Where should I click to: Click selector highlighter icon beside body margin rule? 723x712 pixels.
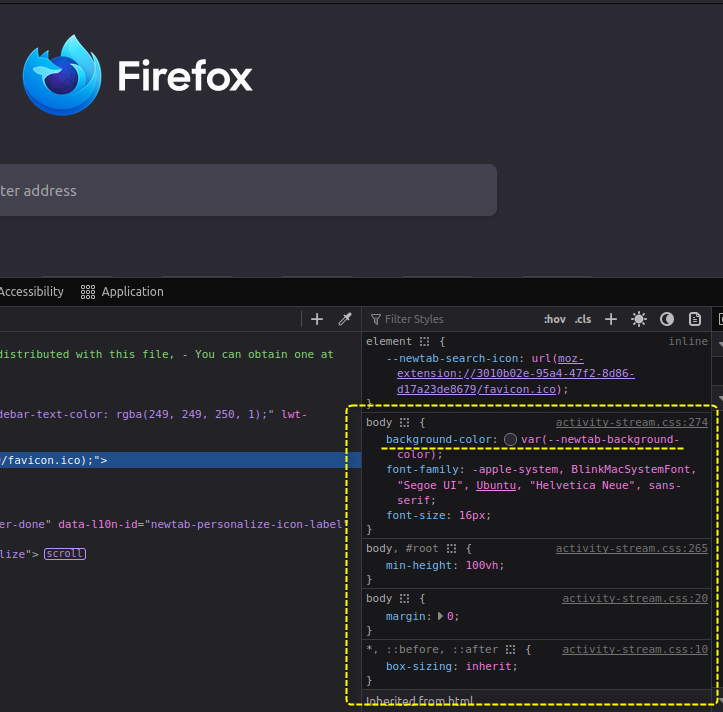point(404,599)
